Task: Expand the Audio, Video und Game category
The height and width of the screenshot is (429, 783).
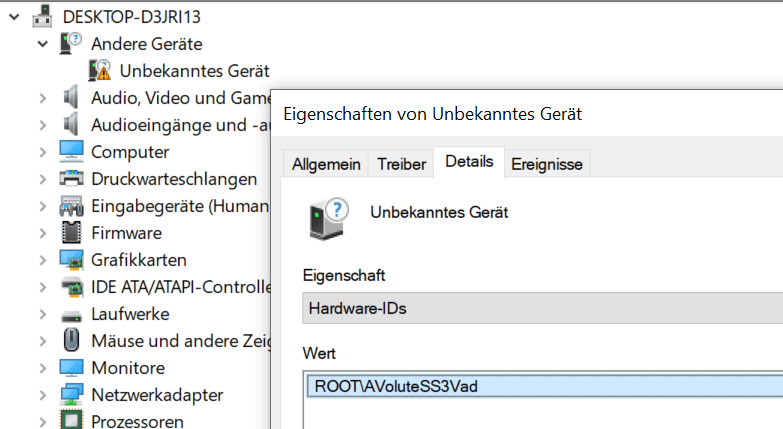Action: tap(43, 98)
